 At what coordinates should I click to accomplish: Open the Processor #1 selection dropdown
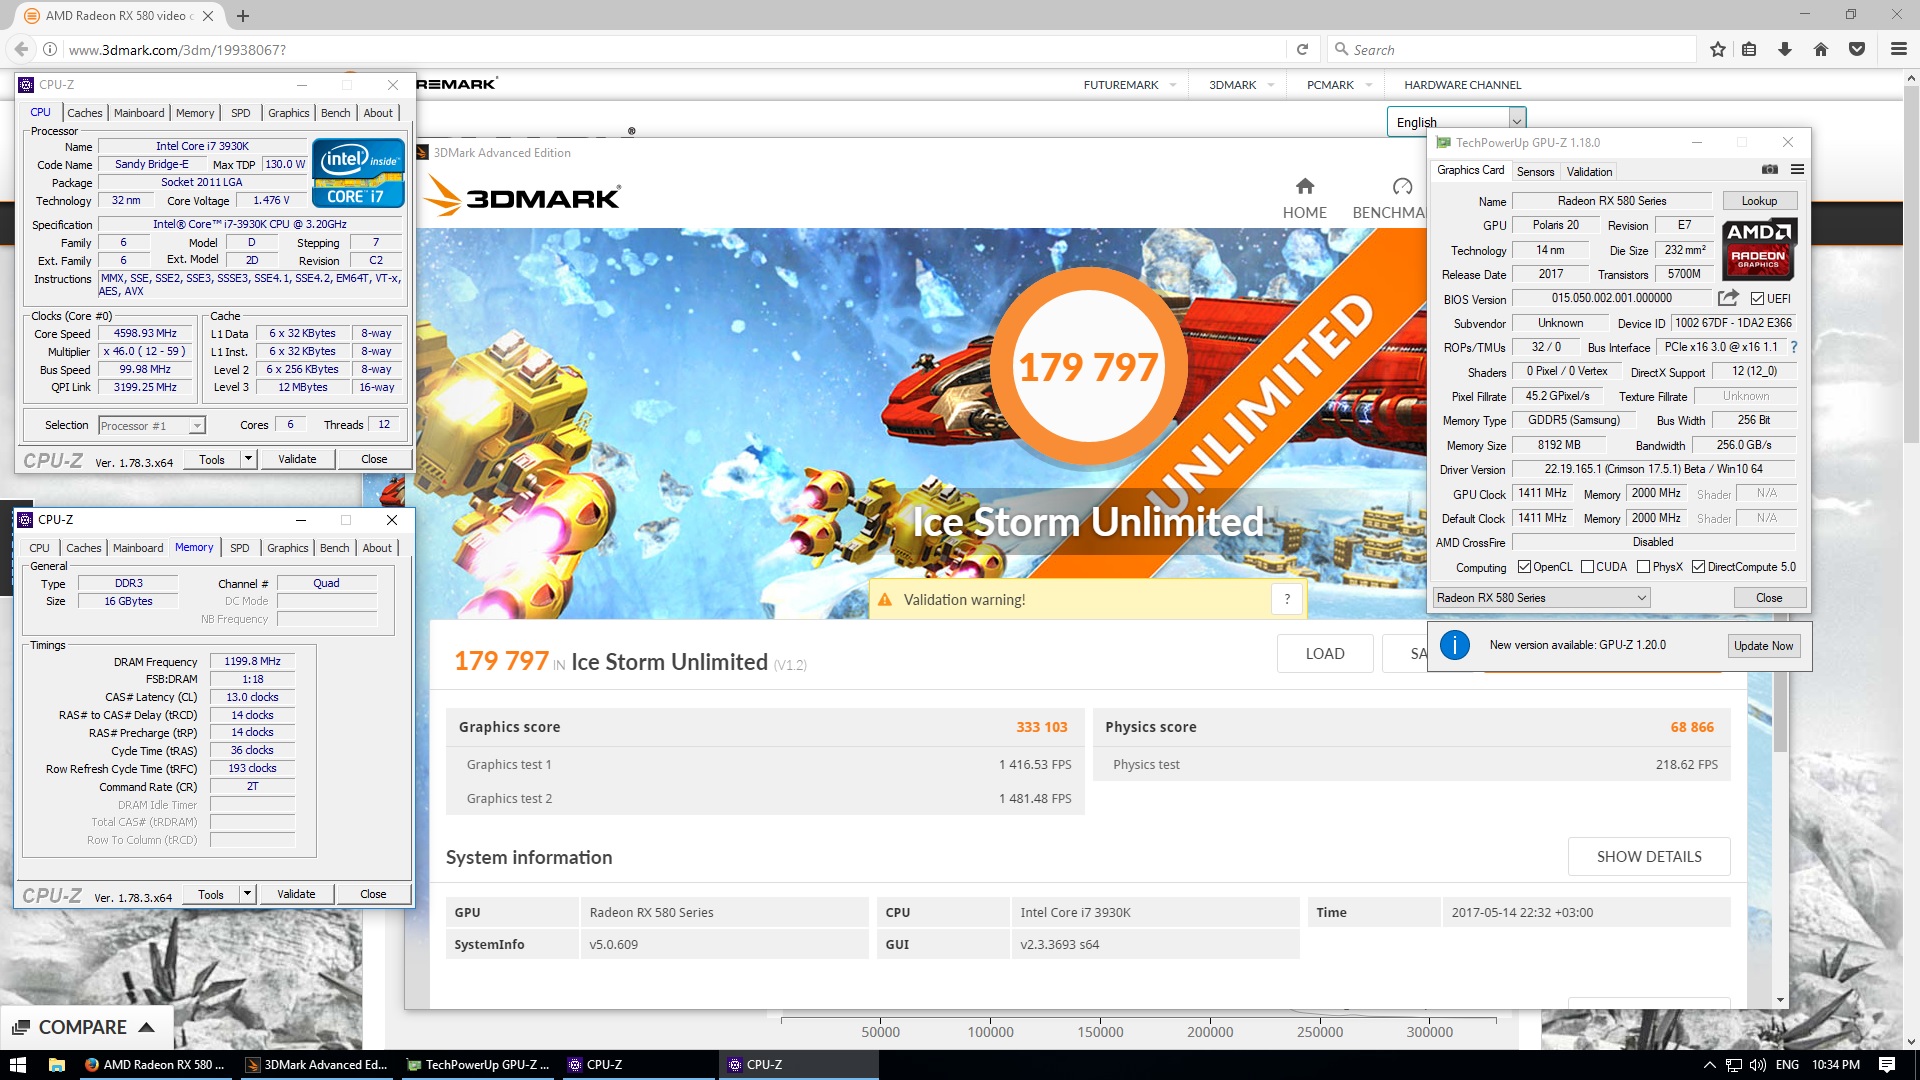[152, 426]
